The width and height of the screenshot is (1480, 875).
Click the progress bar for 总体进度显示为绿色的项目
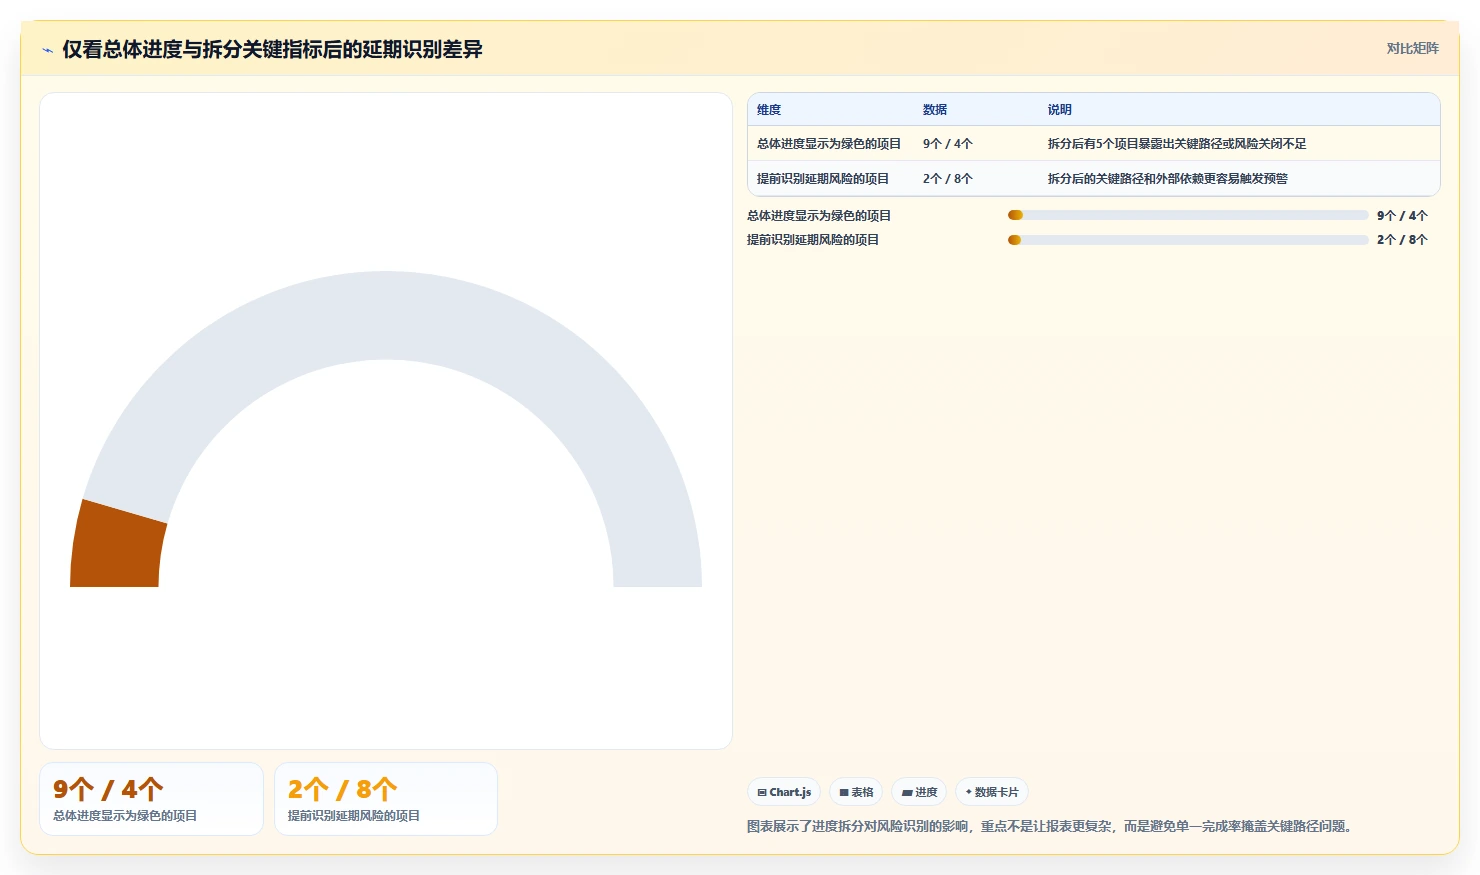(x=1188, y=215)
